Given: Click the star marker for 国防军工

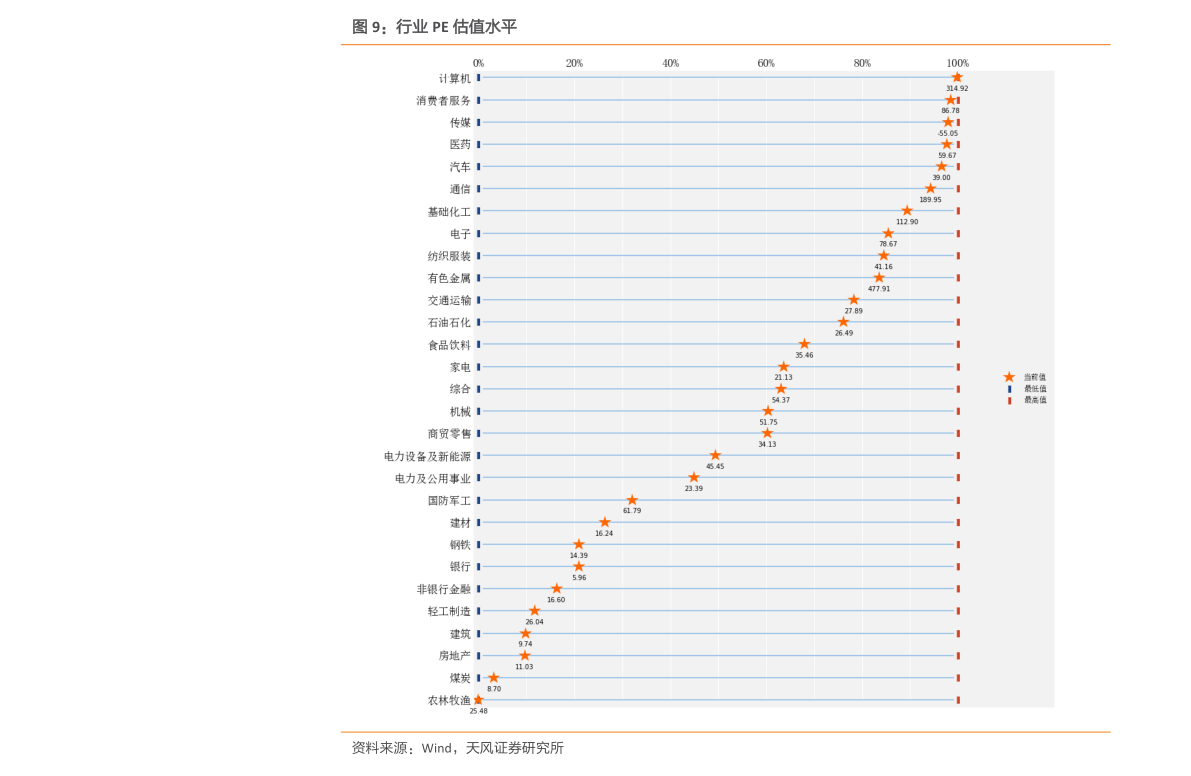Looking at the screenshot, I should point(632,500).
